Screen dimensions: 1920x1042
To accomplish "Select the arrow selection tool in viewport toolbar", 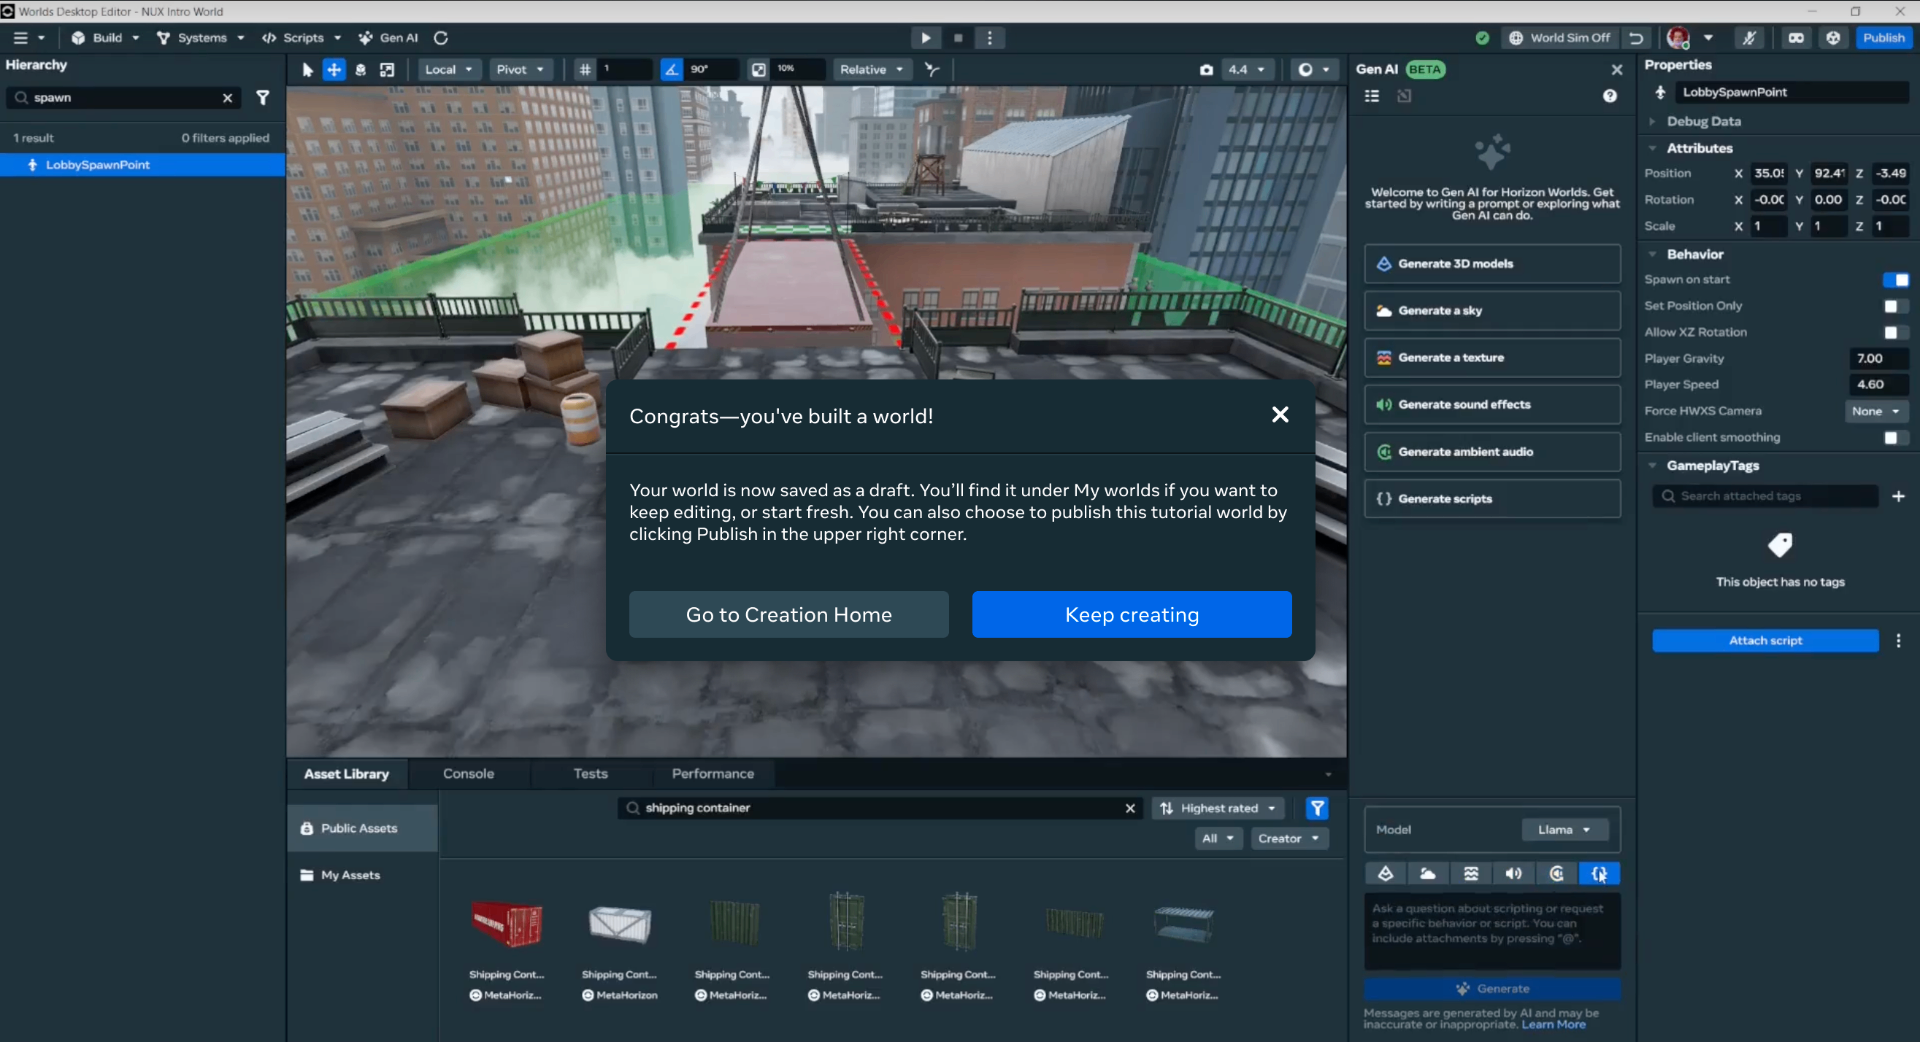I will (x=307, y=70).
